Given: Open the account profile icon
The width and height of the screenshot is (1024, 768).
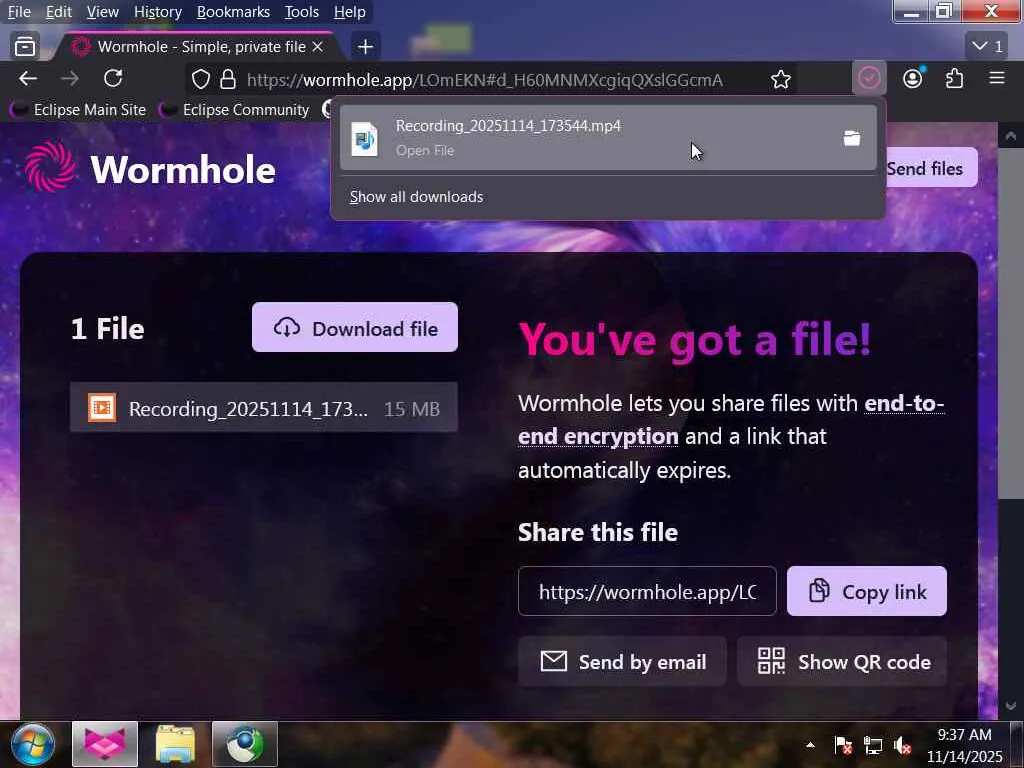Looking at the screenshot, I should coord(912,79).
